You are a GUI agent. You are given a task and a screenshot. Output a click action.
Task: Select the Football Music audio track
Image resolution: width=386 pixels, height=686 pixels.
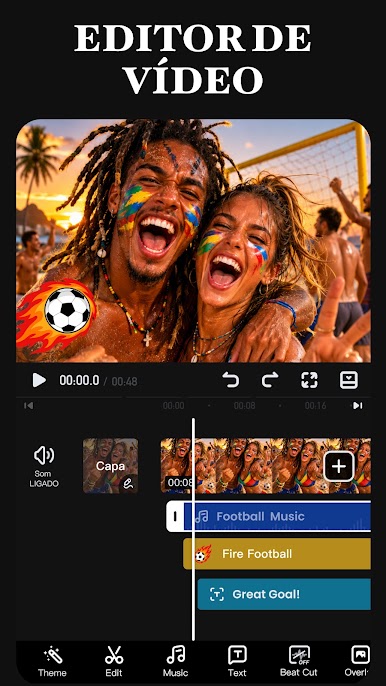(x=269, y=516)
